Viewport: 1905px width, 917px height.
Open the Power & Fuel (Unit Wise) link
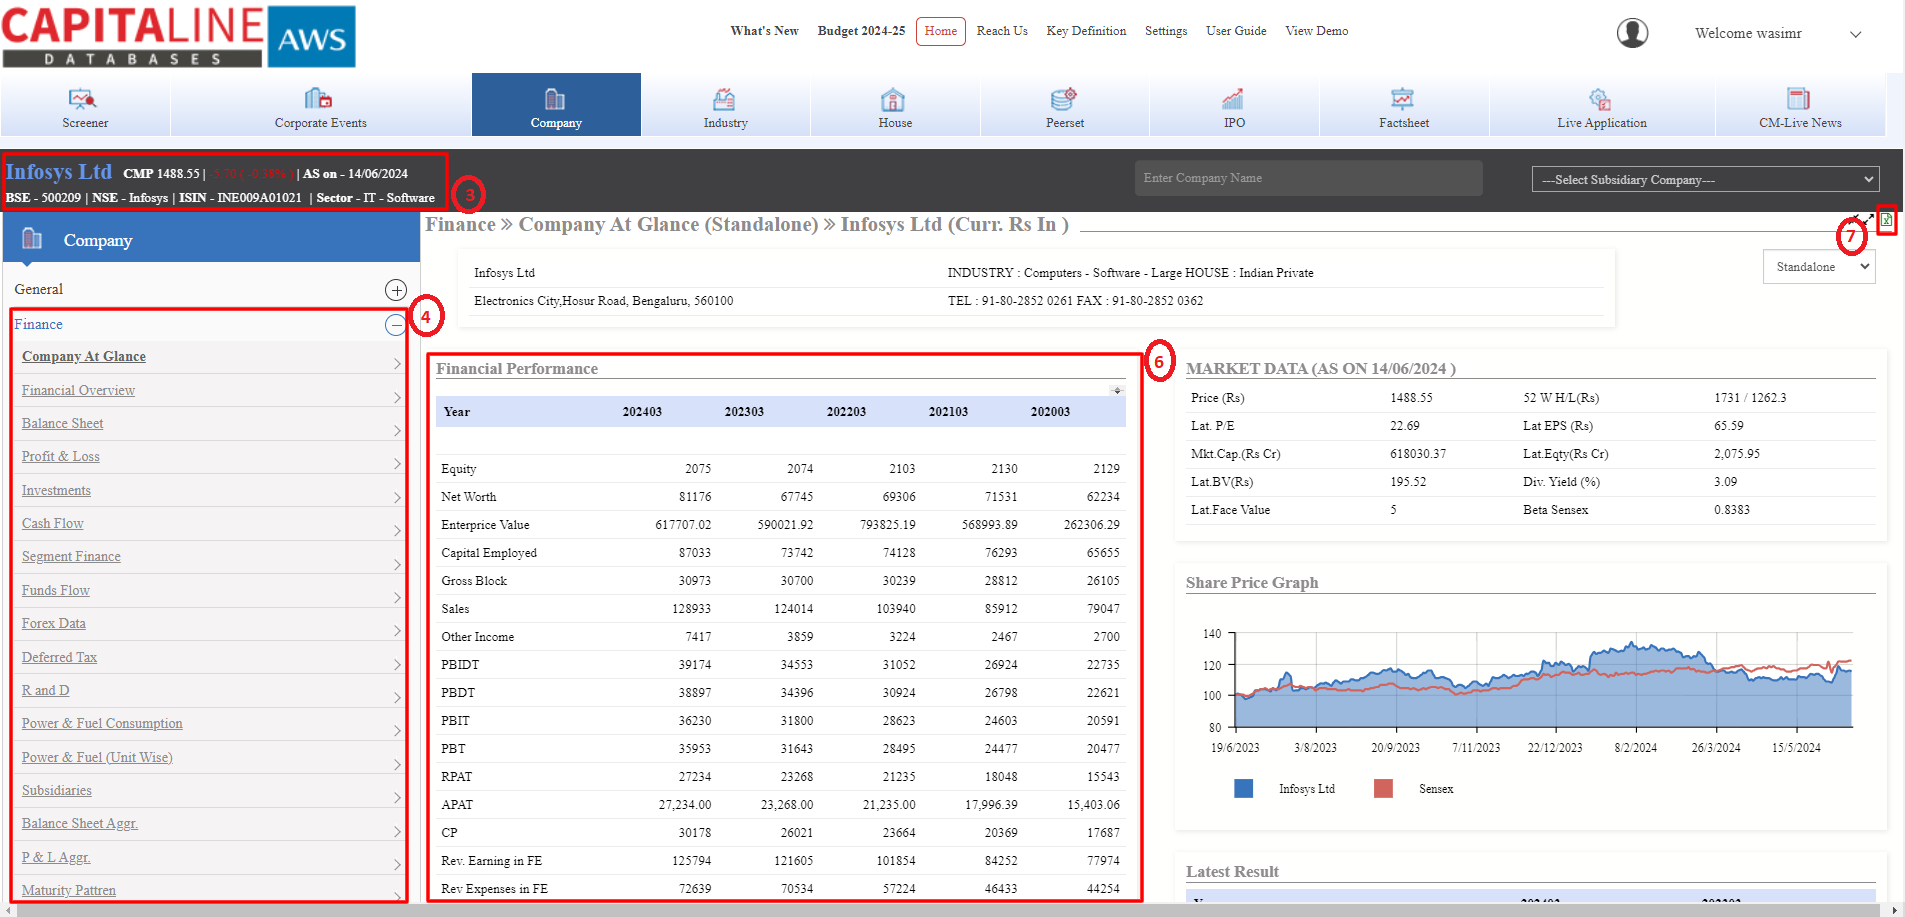97,758
